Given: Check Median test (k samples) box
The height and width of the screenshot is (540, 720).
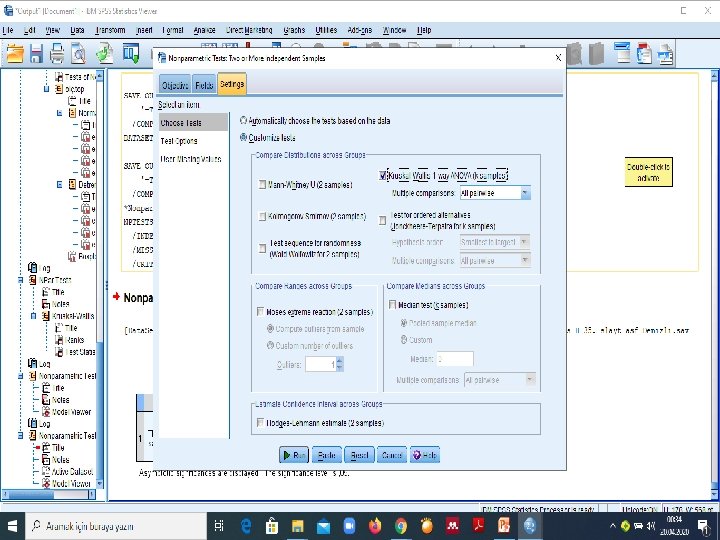Looking at the screenshot, I should click(393, 305).
